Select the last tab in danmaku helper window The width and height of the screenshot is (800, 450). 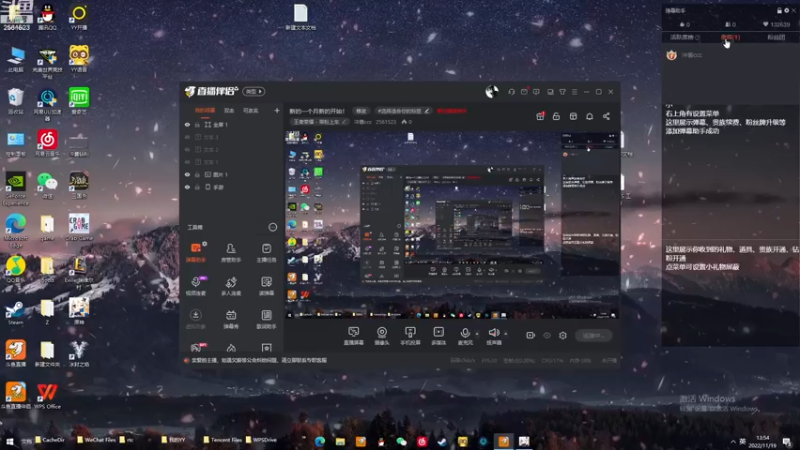[776, 37]
